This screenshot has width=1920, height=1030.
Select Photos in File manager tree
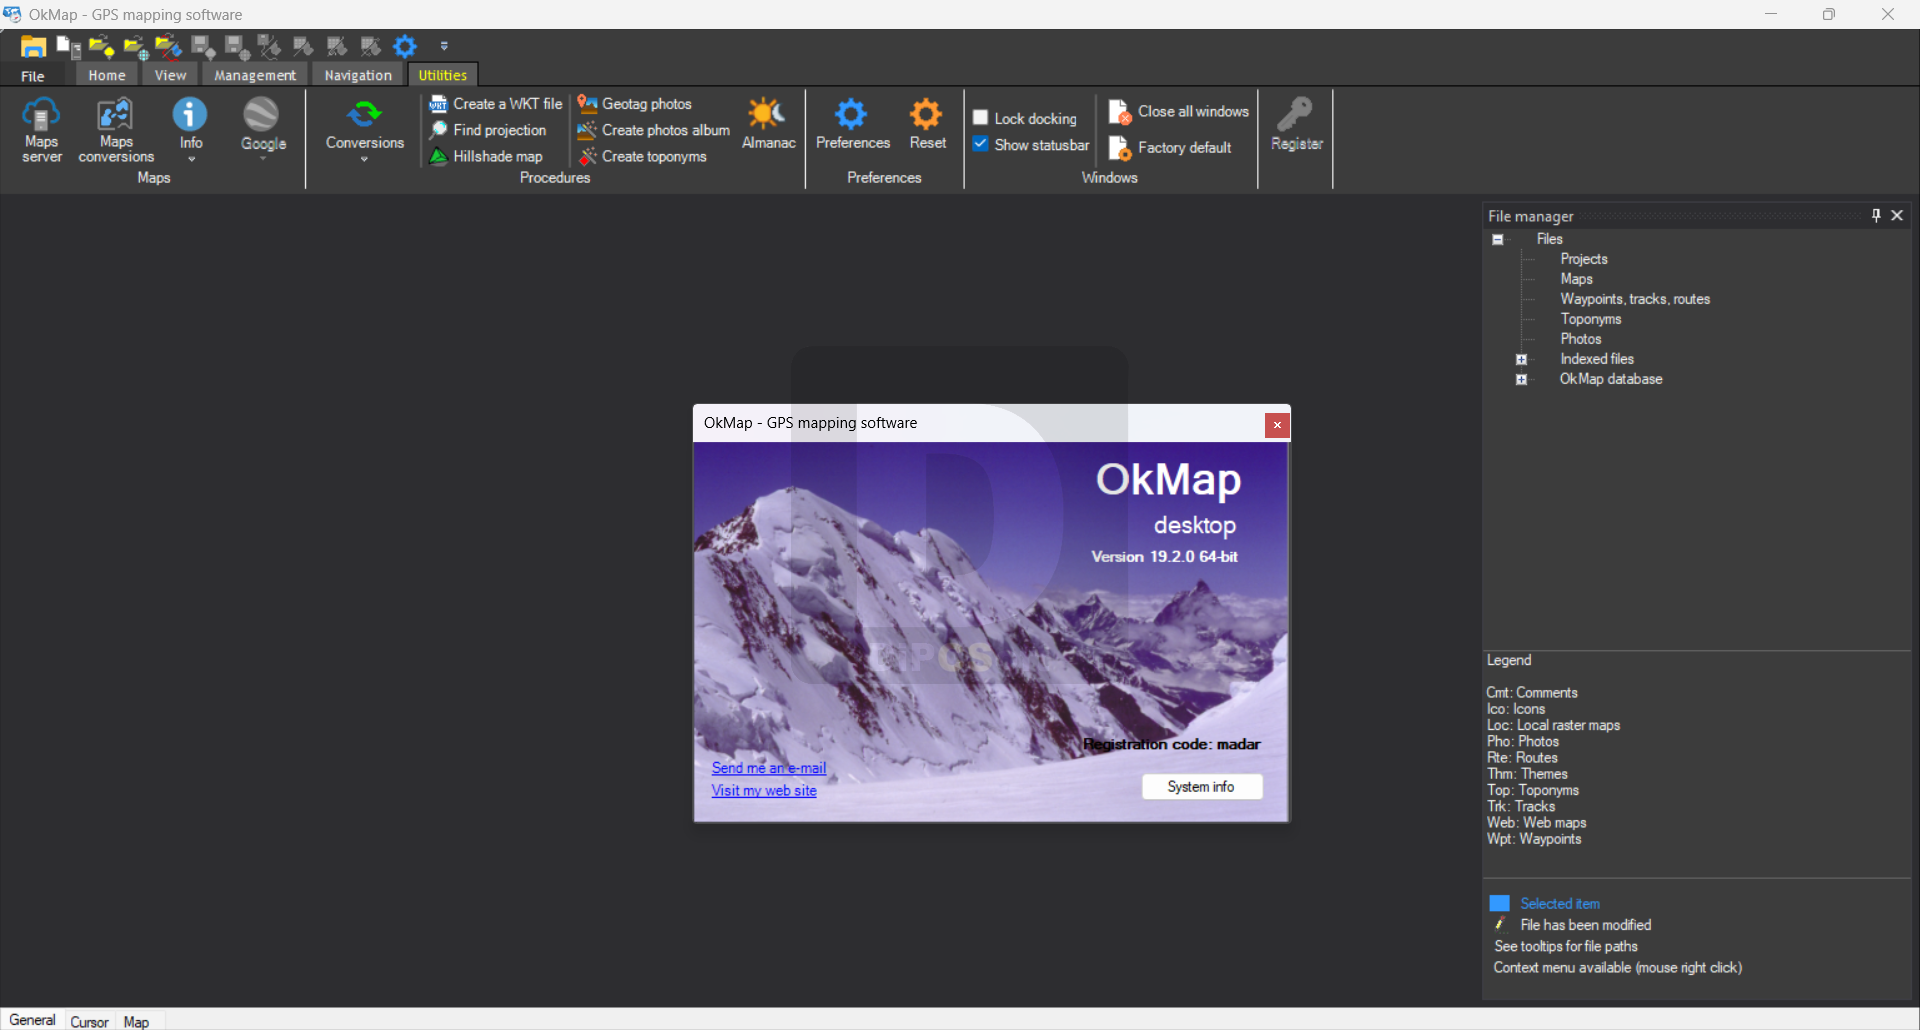click(1581, 339)
